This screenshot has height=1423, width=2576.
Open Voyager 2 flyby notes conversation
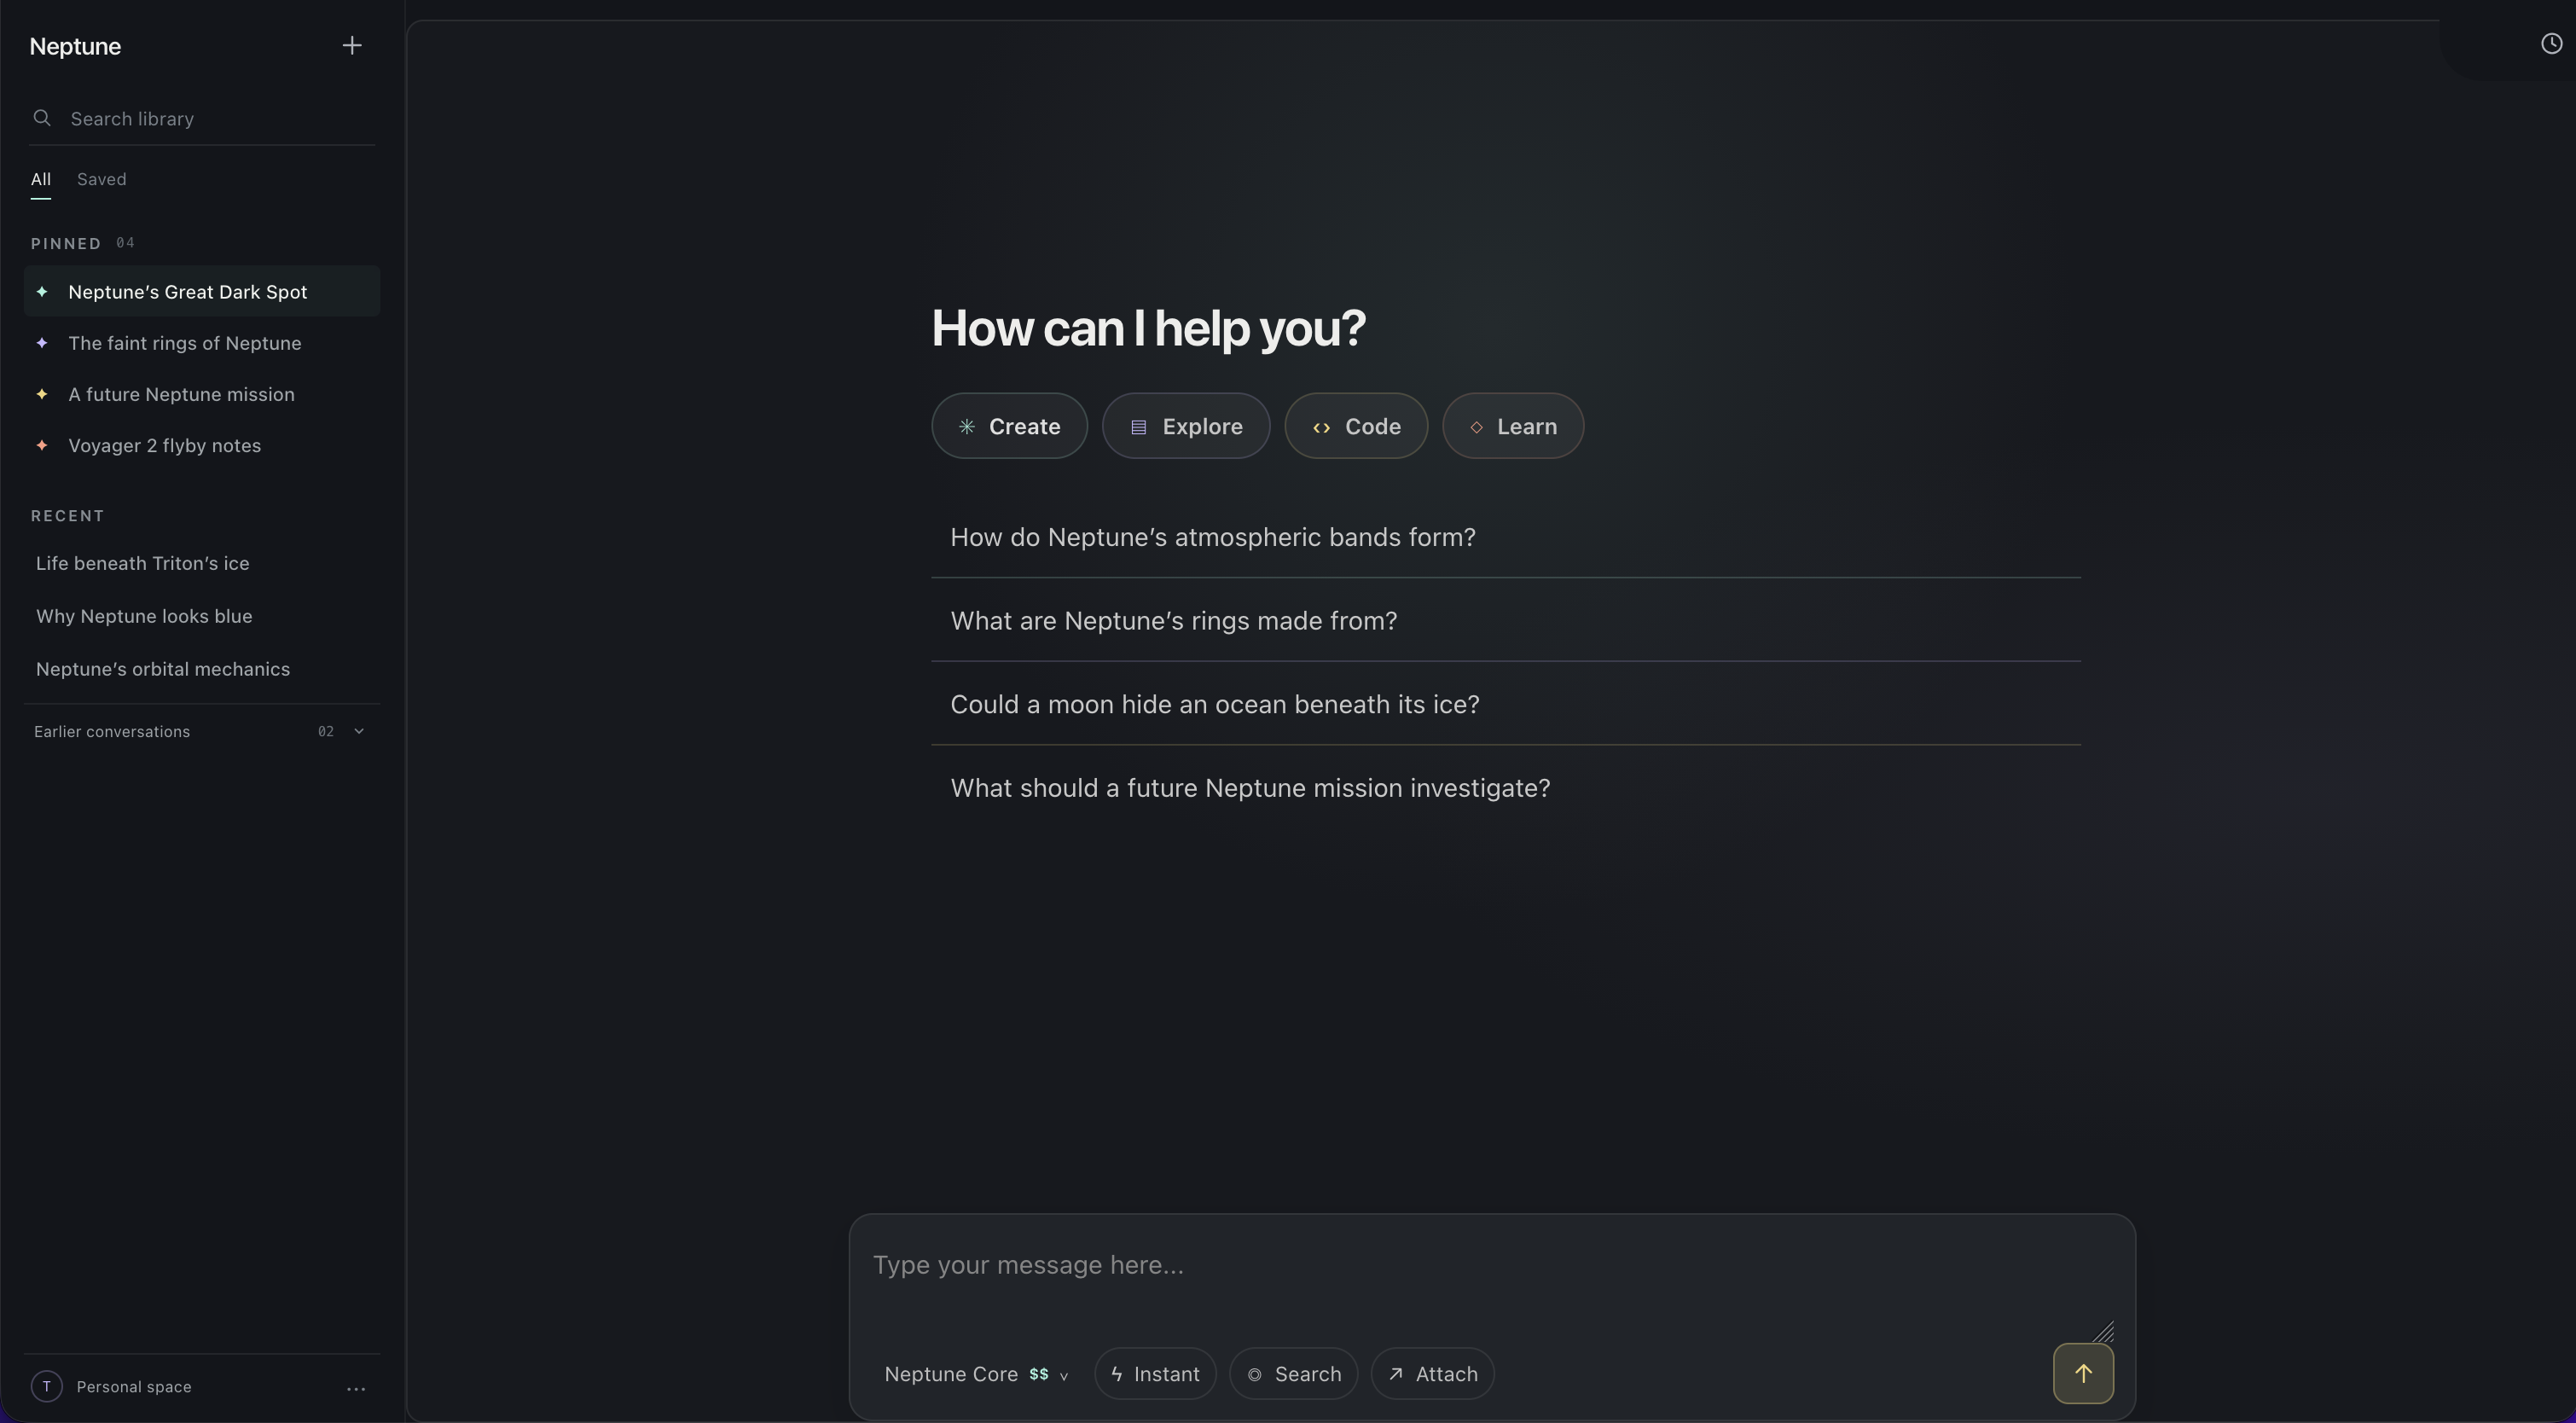(x=202, y=445)
